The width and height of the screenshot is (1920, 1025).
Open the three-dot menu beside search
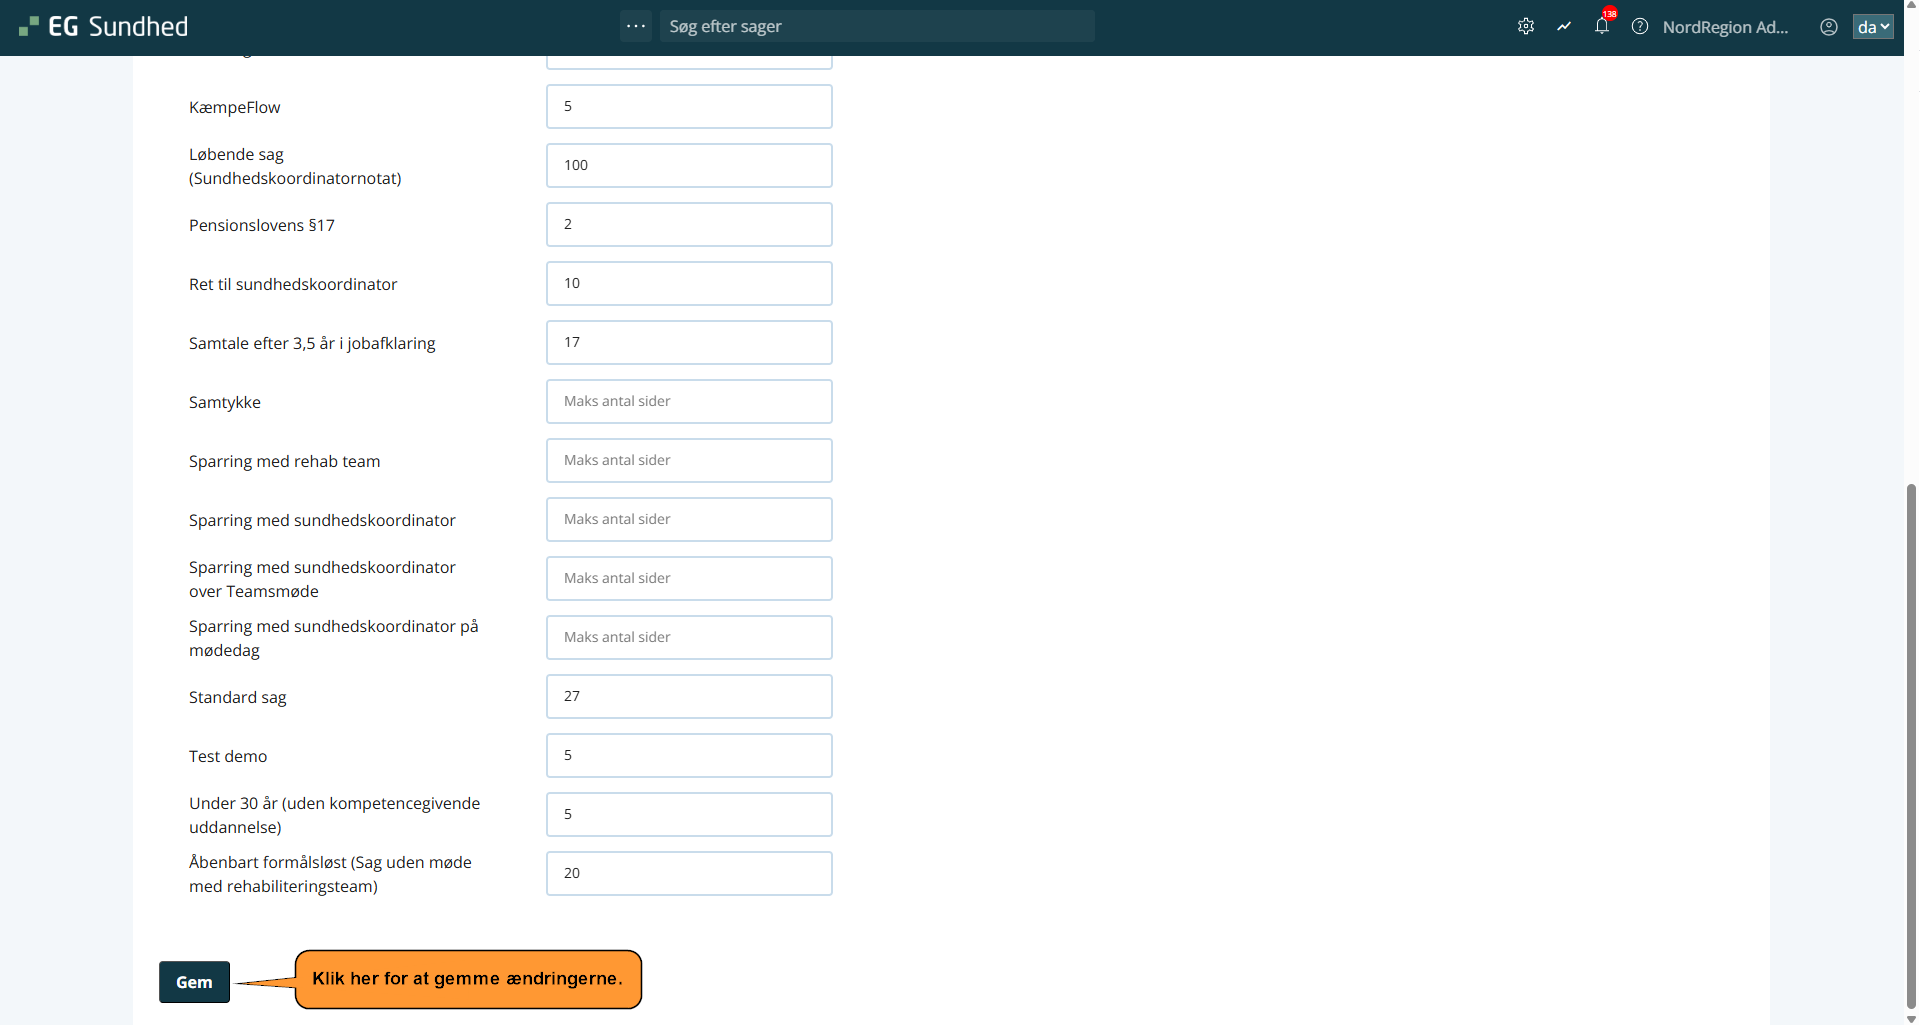[636, 26]
